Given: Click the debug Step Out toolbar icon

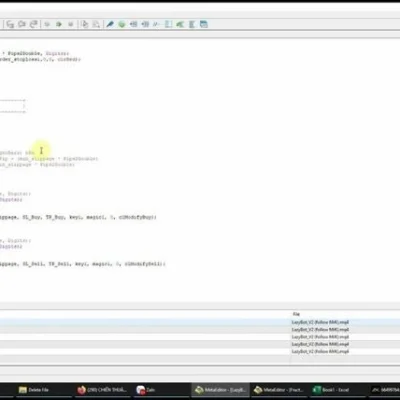Looking at the screenshot, I should click(34, 24).
